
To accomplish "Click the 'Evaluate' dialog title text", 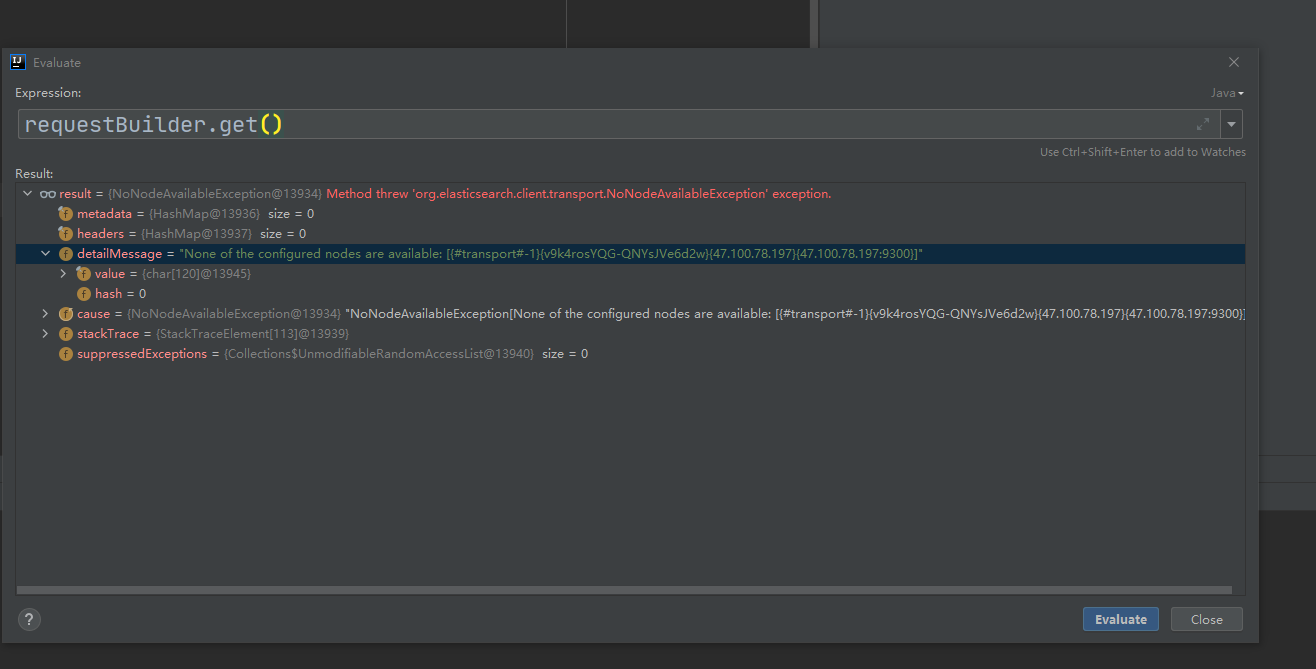I will [x=57, y=62].
